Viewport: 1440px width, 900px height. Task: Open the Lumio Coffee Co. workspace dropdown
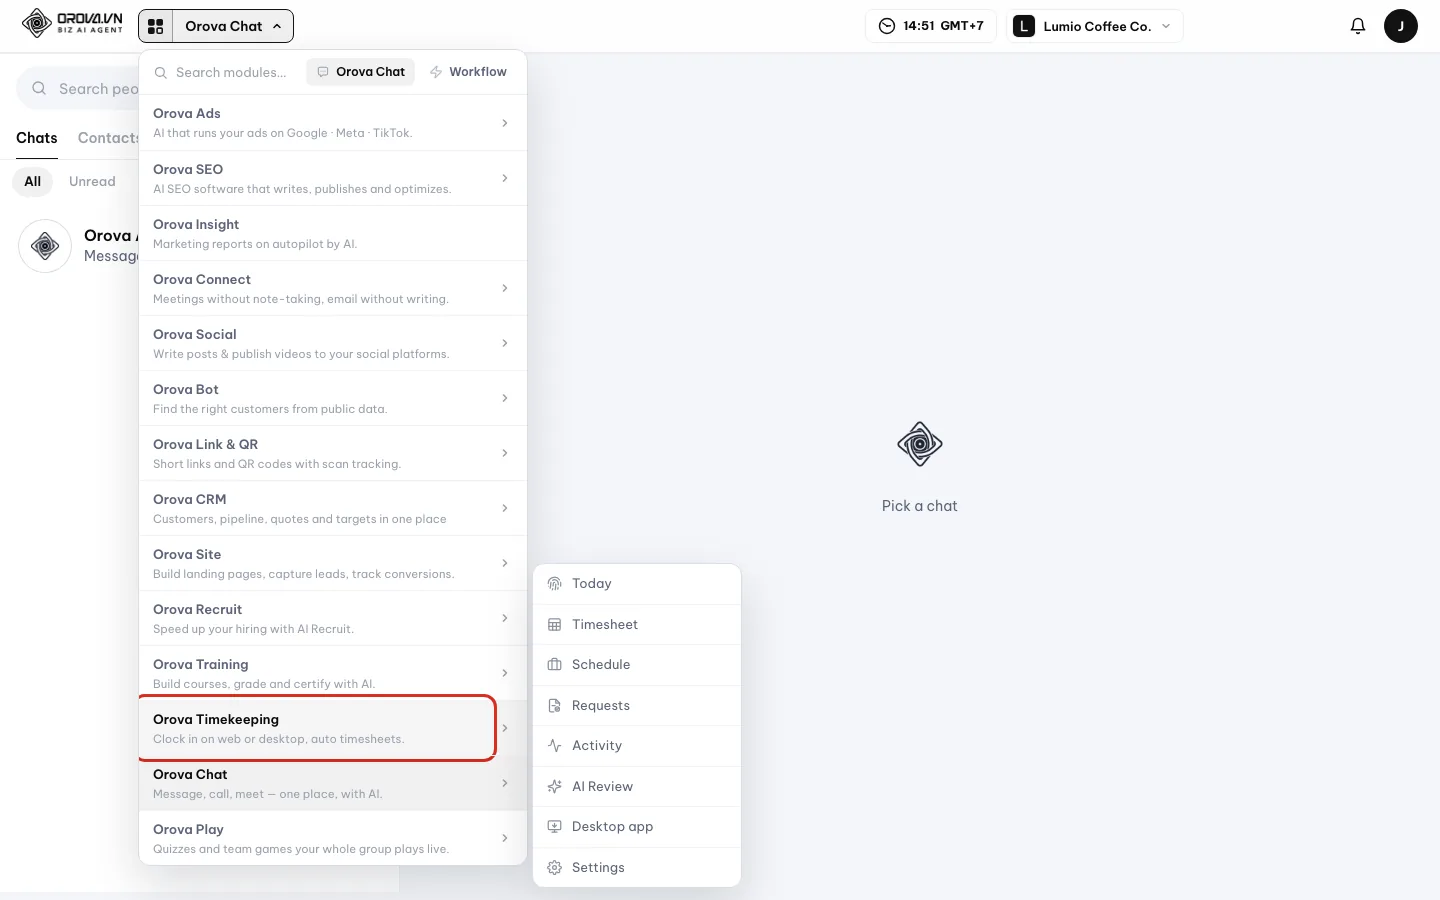[1095, 26]
